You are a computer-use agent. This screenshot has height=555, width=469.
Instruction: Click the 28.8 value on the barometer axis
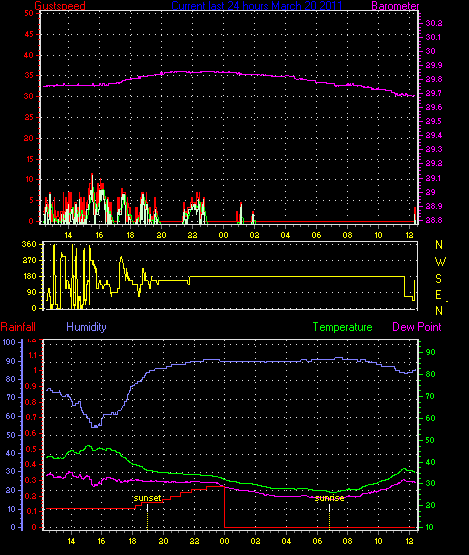click(434, 220)
